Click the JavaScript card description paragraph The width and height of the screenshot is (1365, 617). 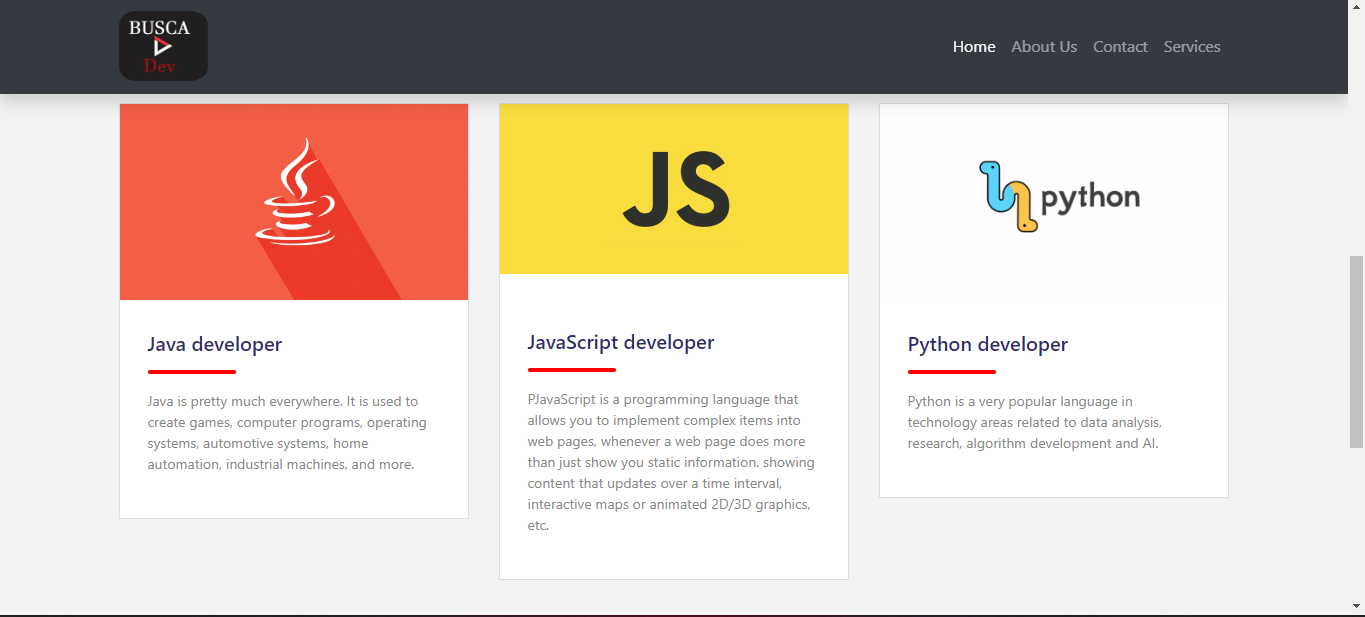pyautogui.click(x=672, y=462)
